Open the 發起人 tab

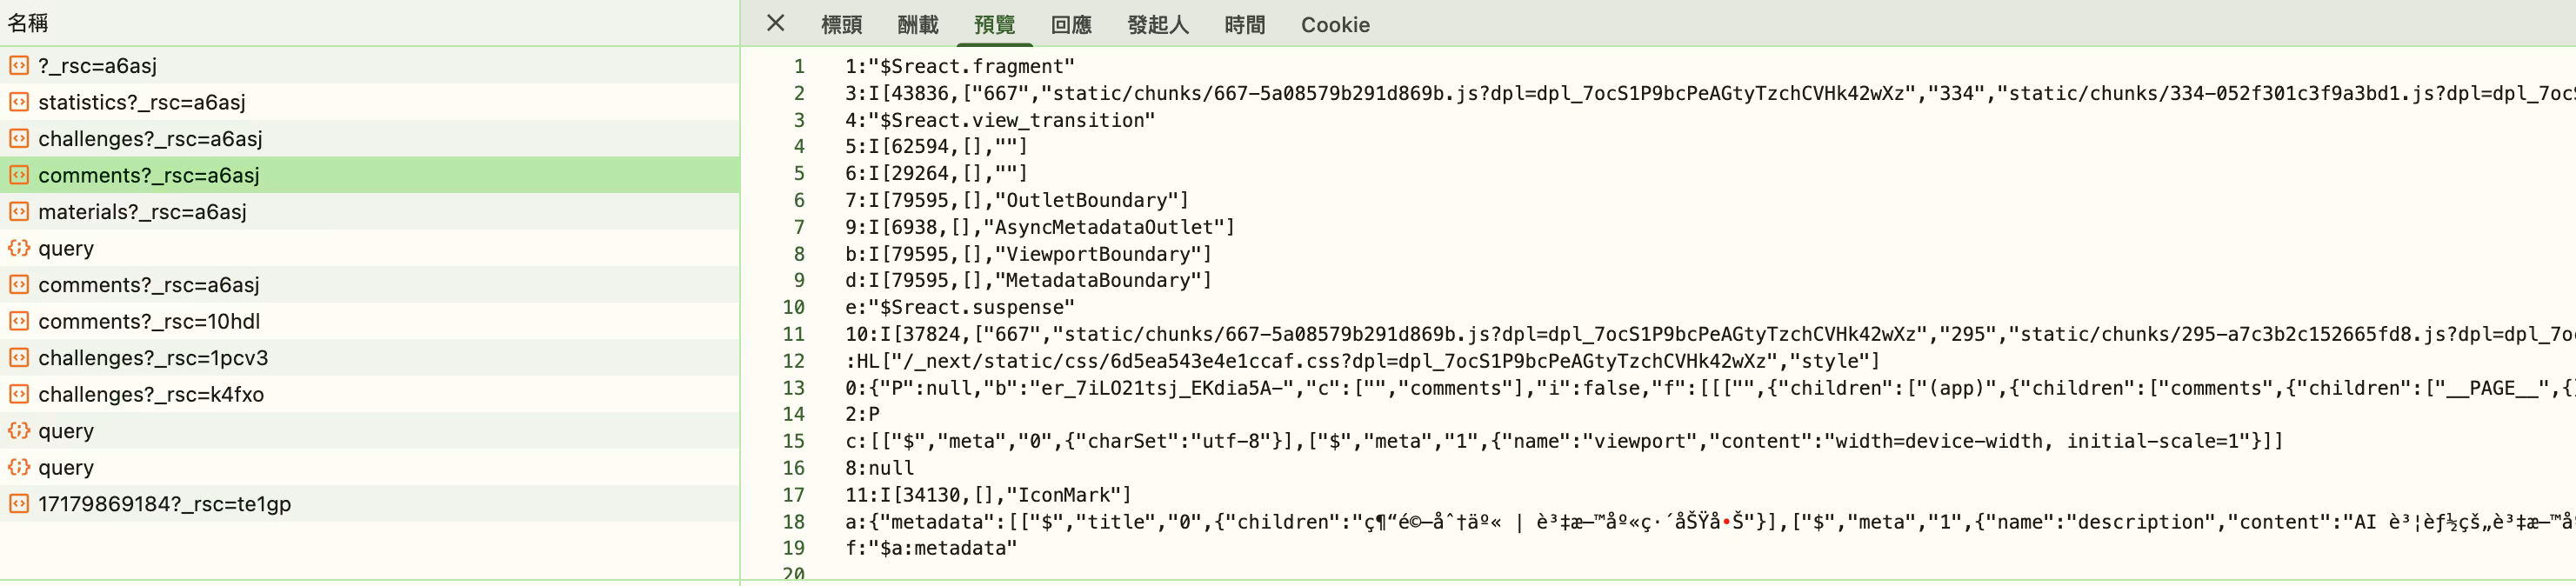1158,24
